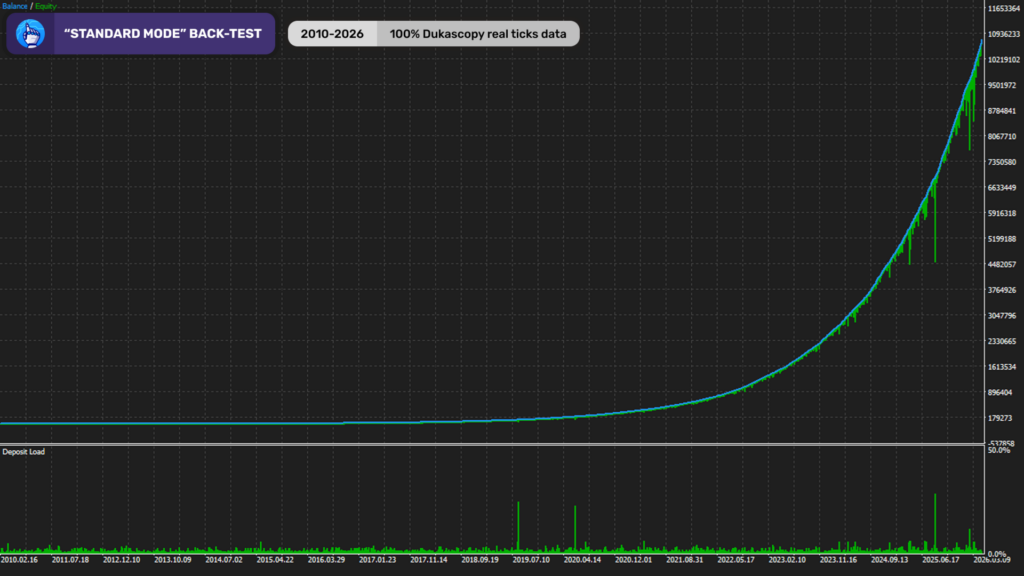1024x576 pixels.
Task: Click the deposit load spike above 2020.04.14
Action: (x=575, y=528)
